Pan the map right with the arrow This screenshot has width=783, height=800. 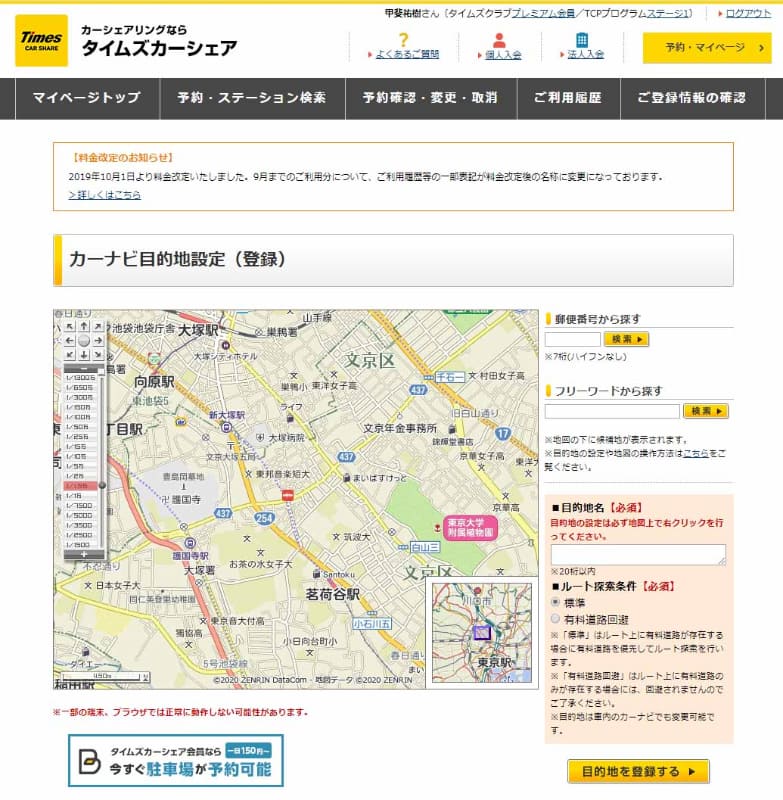point(98,340)
